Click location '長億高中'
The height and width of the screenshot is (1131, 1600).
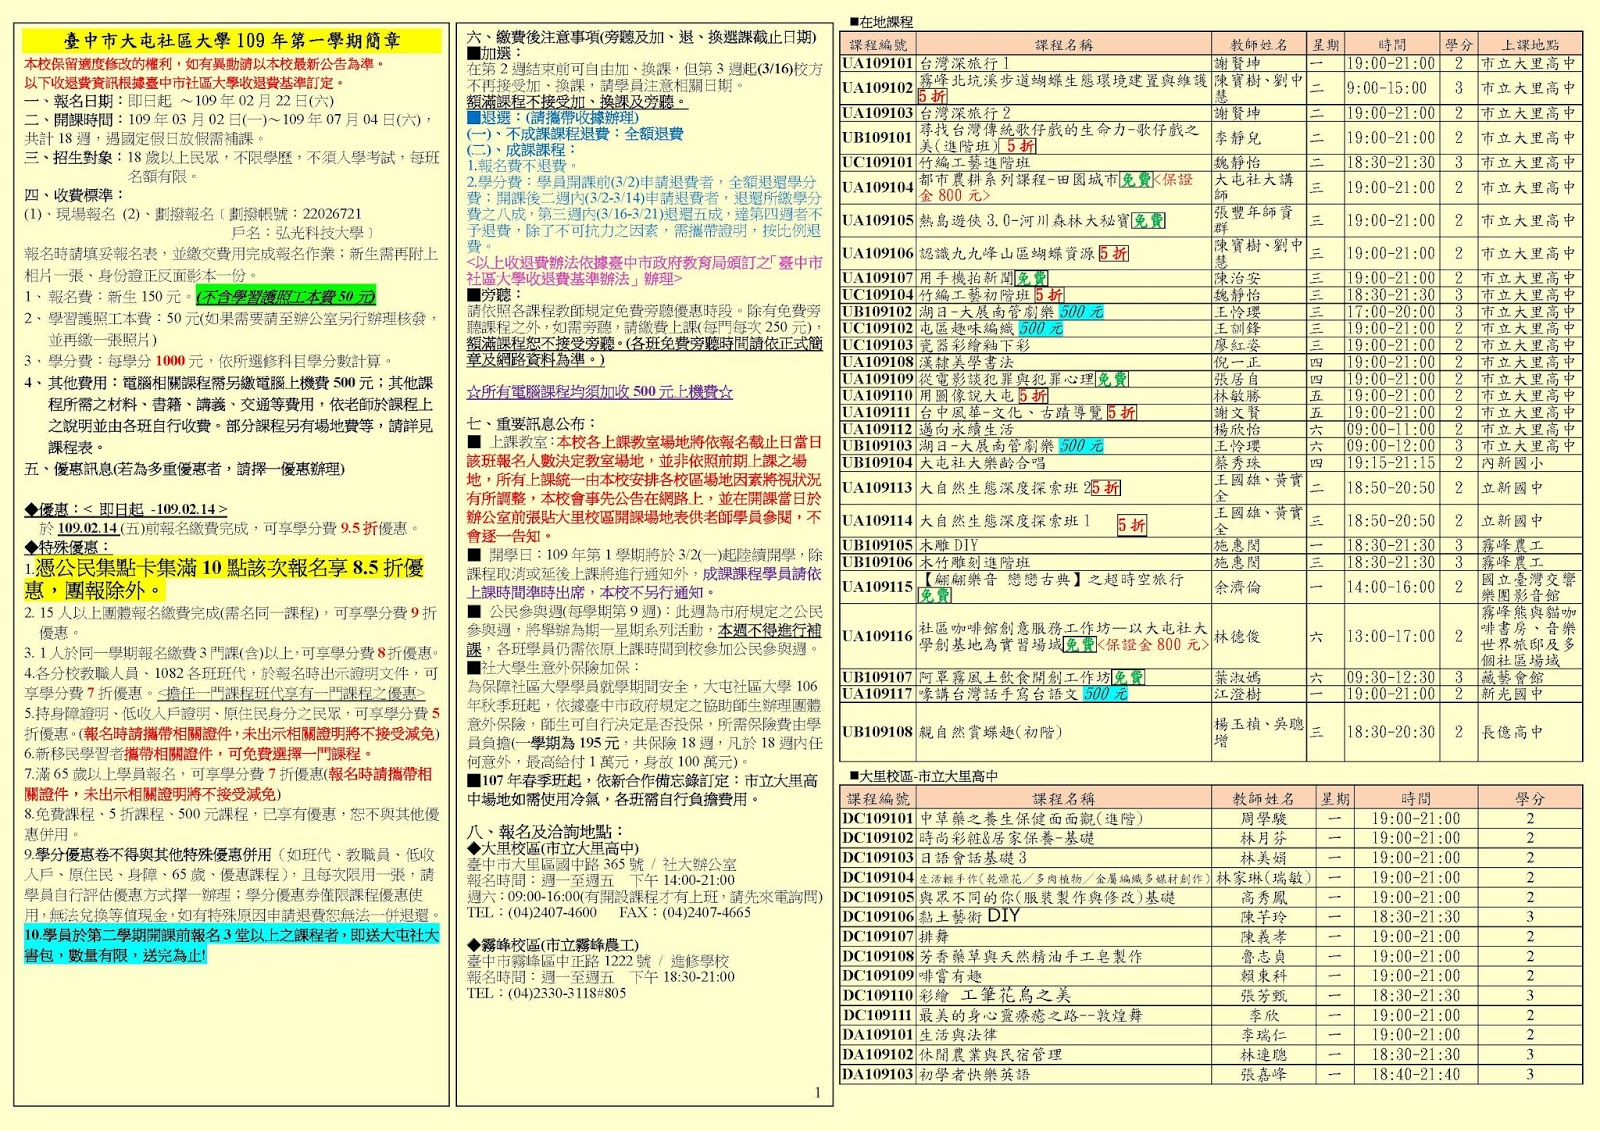1512,732
